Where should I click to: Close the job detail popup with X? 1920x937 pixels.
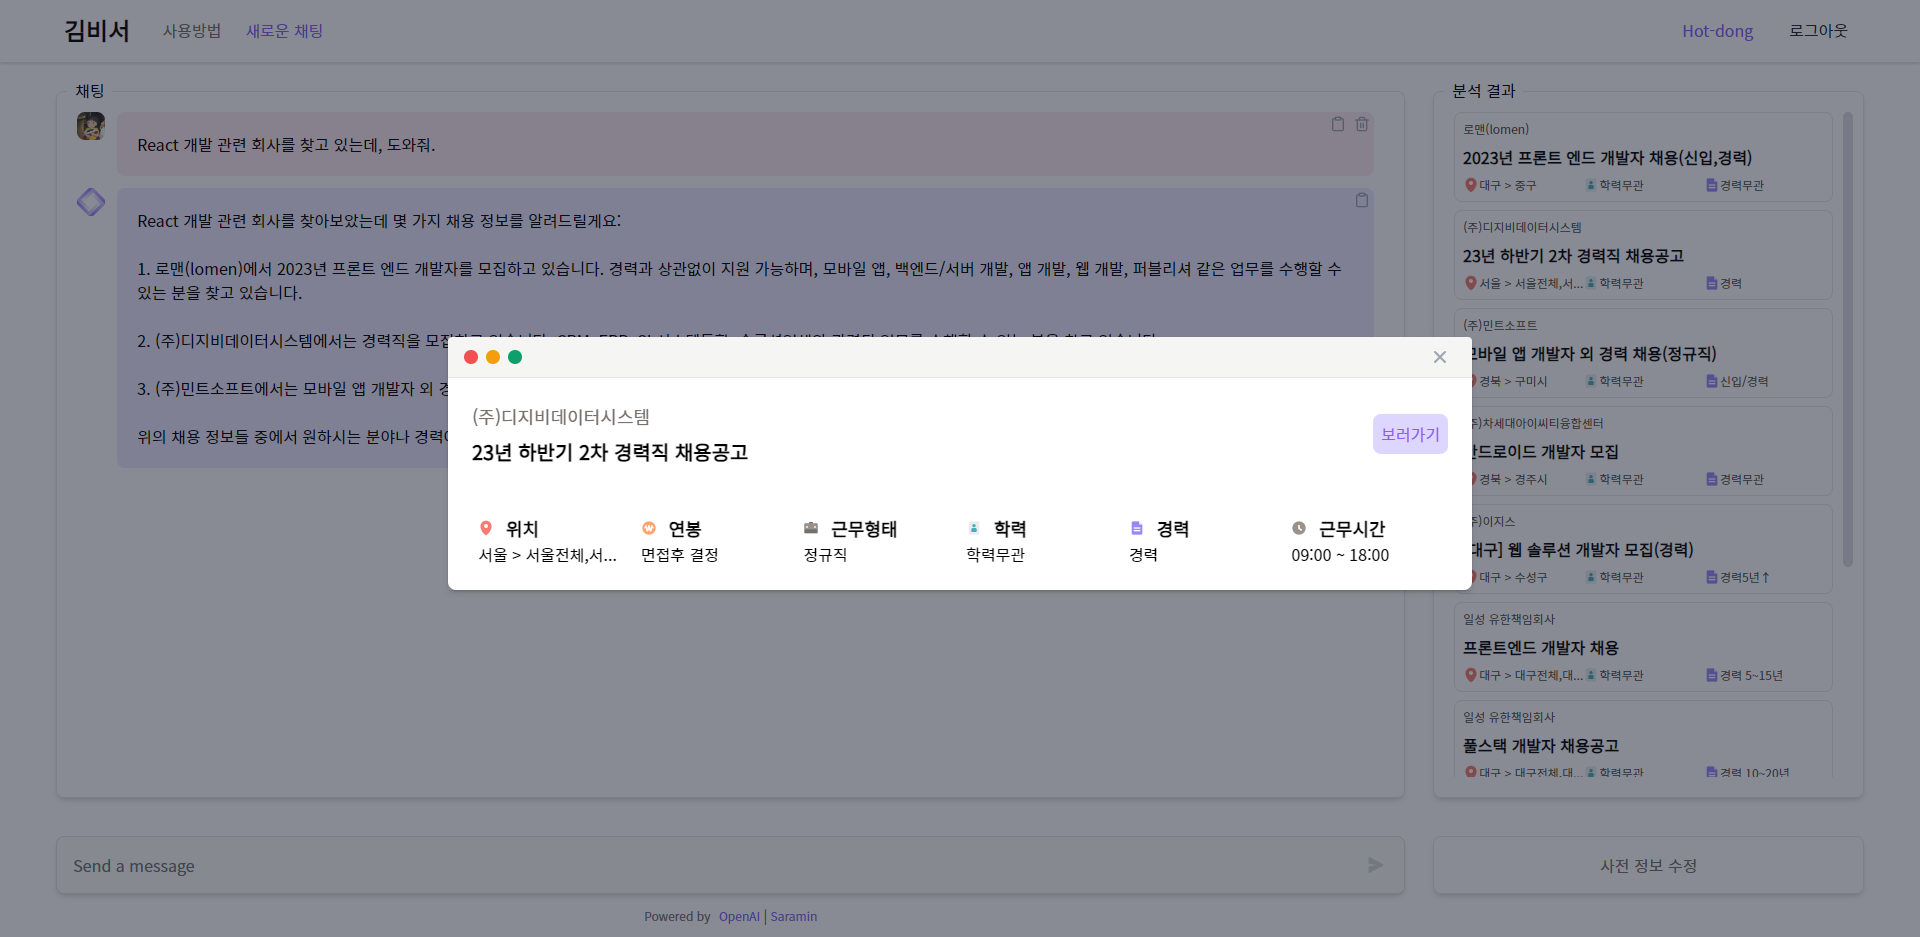[1440, 357]
